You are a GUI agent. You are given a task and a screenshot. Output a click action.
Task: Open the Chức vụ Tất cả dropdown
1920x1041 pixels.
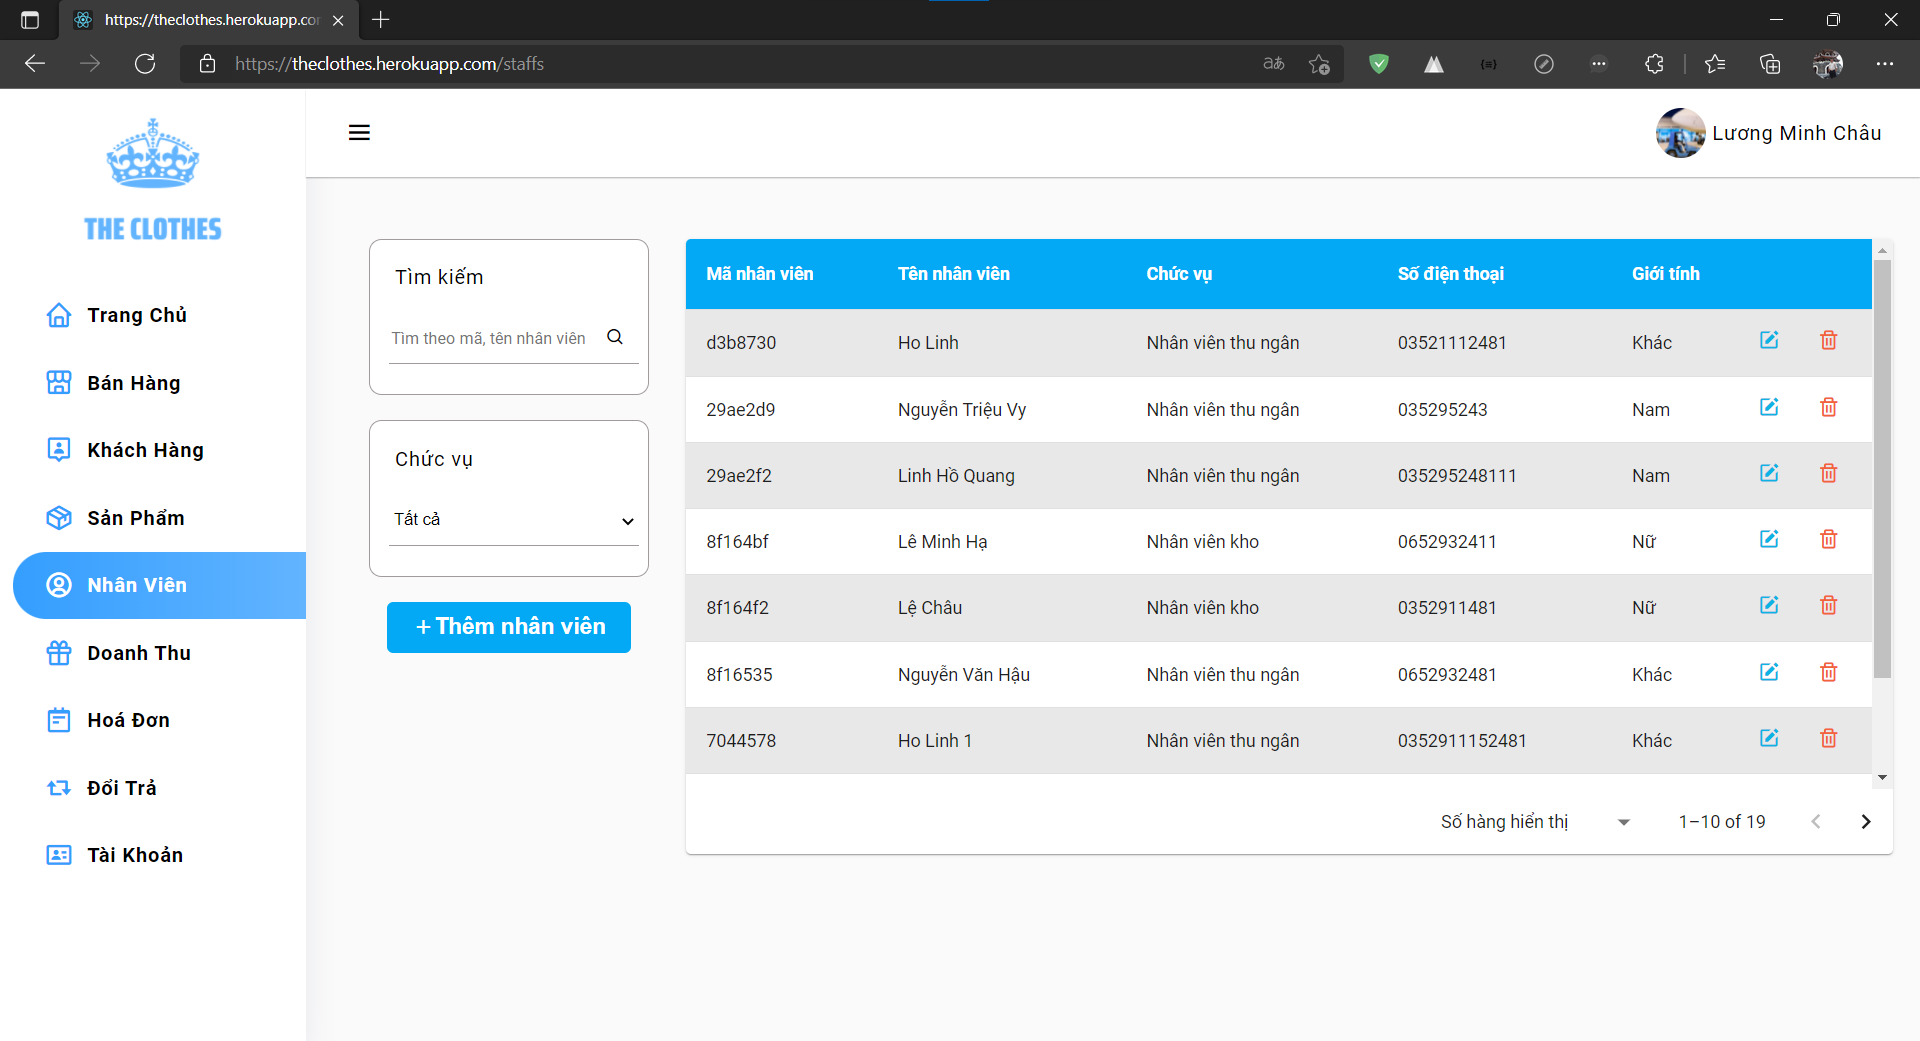[x=513, y=520]
